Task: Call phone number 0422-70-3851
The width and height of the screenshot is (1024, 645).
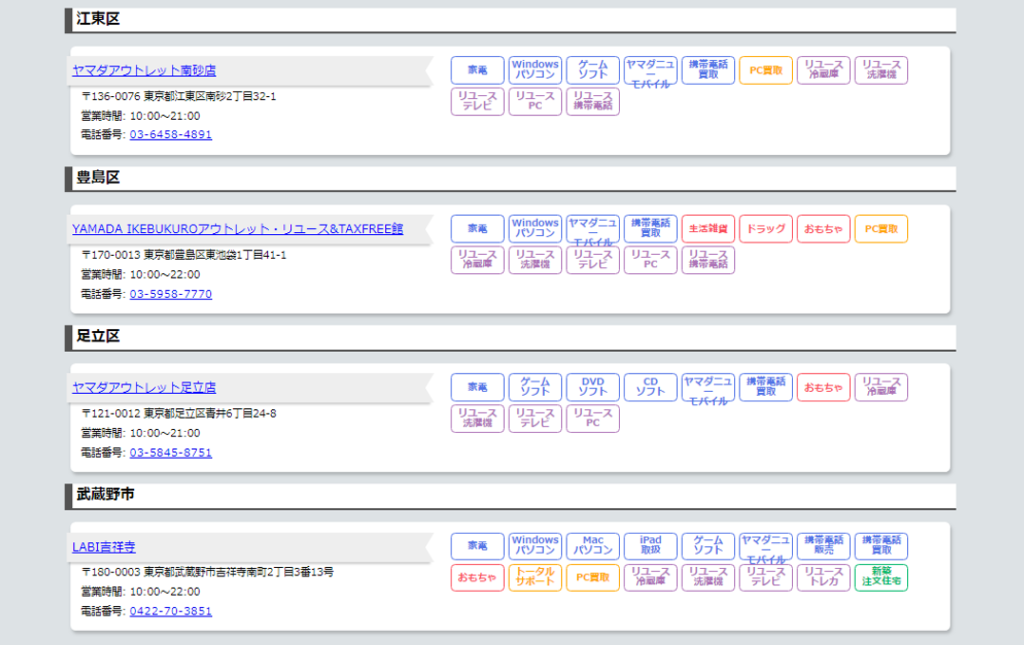Action: point(170,611)
